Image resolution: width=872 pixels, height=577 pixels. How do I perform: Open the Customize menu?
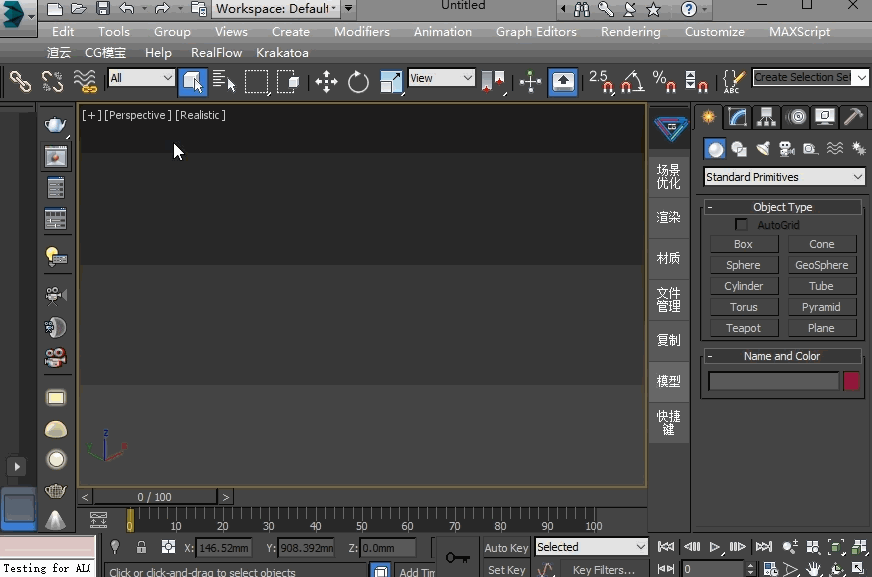click(714, 31)
